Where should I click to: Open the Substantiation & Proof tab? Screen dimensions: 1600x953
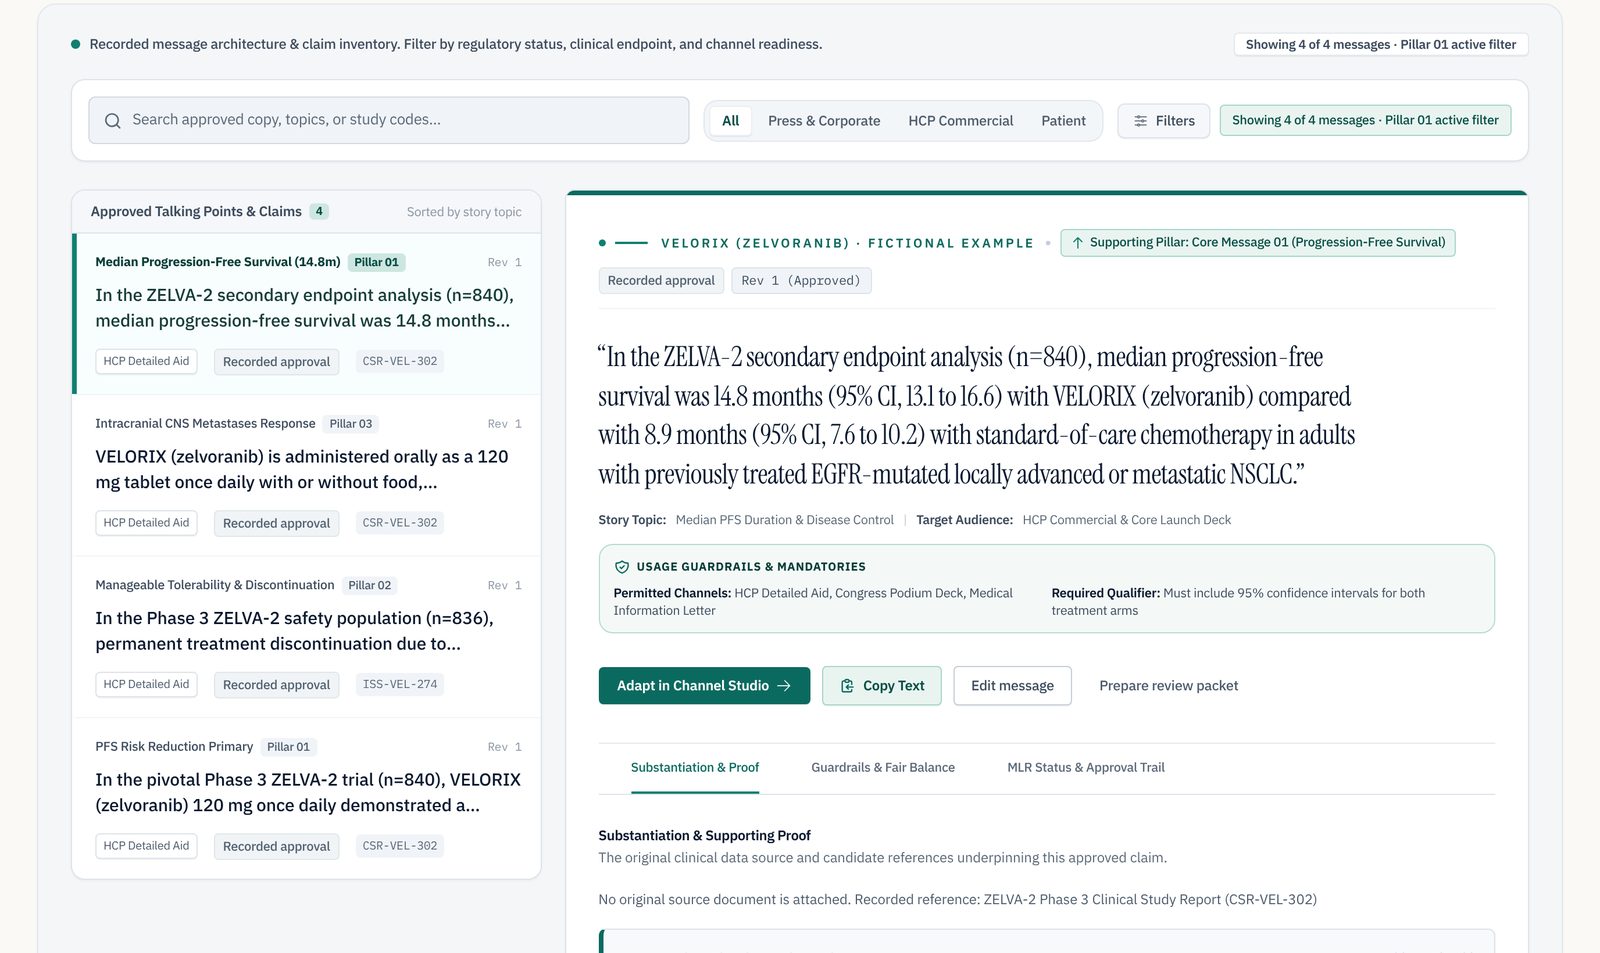[695, 768]
